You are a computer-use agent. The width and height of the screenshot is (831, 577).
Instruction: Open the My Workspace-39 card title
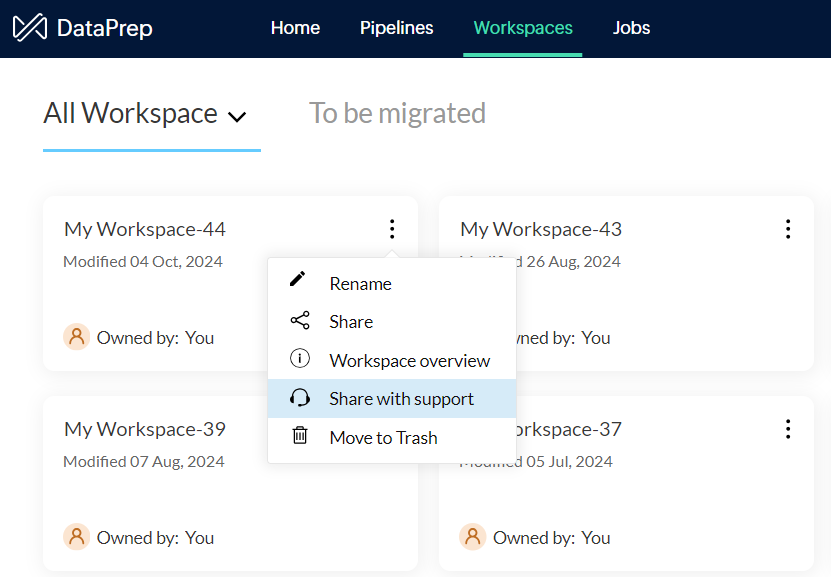145,429
